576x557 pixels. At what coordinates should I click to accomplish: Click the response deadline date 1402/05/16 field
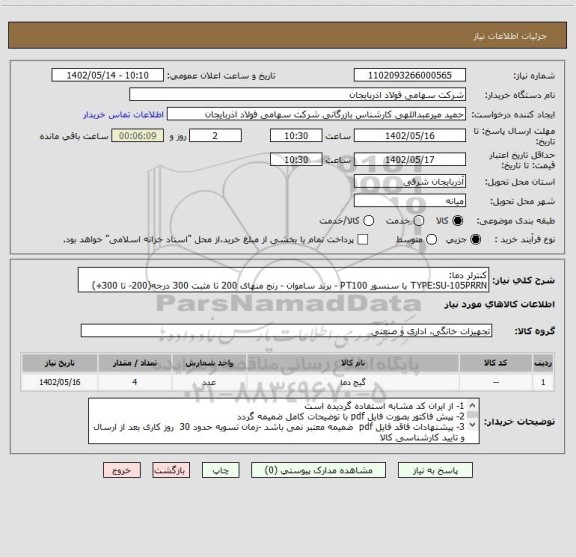click(x=410, y=136)
